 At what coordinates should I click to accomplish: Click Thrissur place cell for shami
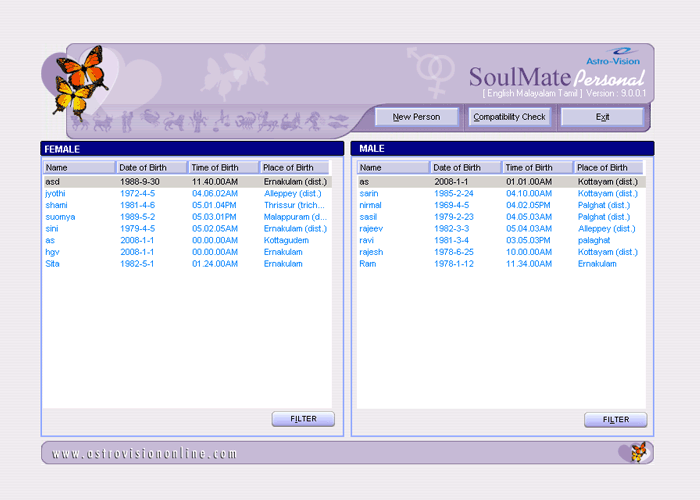pos(294,205)
